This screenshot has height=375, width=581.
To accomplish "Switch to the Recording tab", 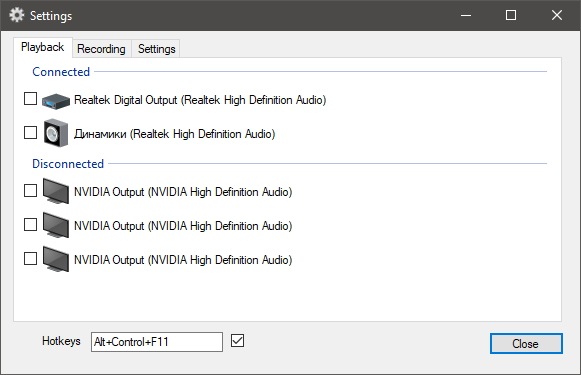I will [x=102, y=49].
